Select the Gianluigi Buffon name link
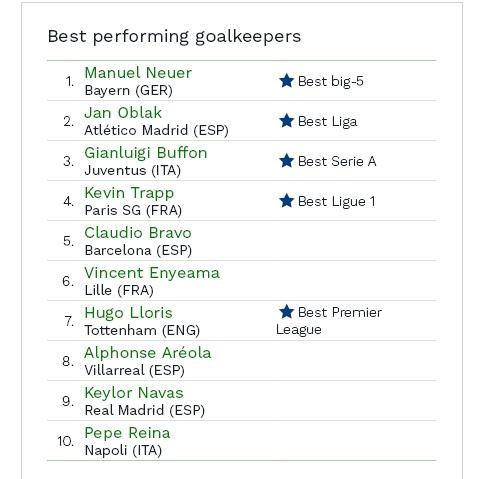Screen dimensions: 479x479 pyautogui.click(x=146, y=153)
